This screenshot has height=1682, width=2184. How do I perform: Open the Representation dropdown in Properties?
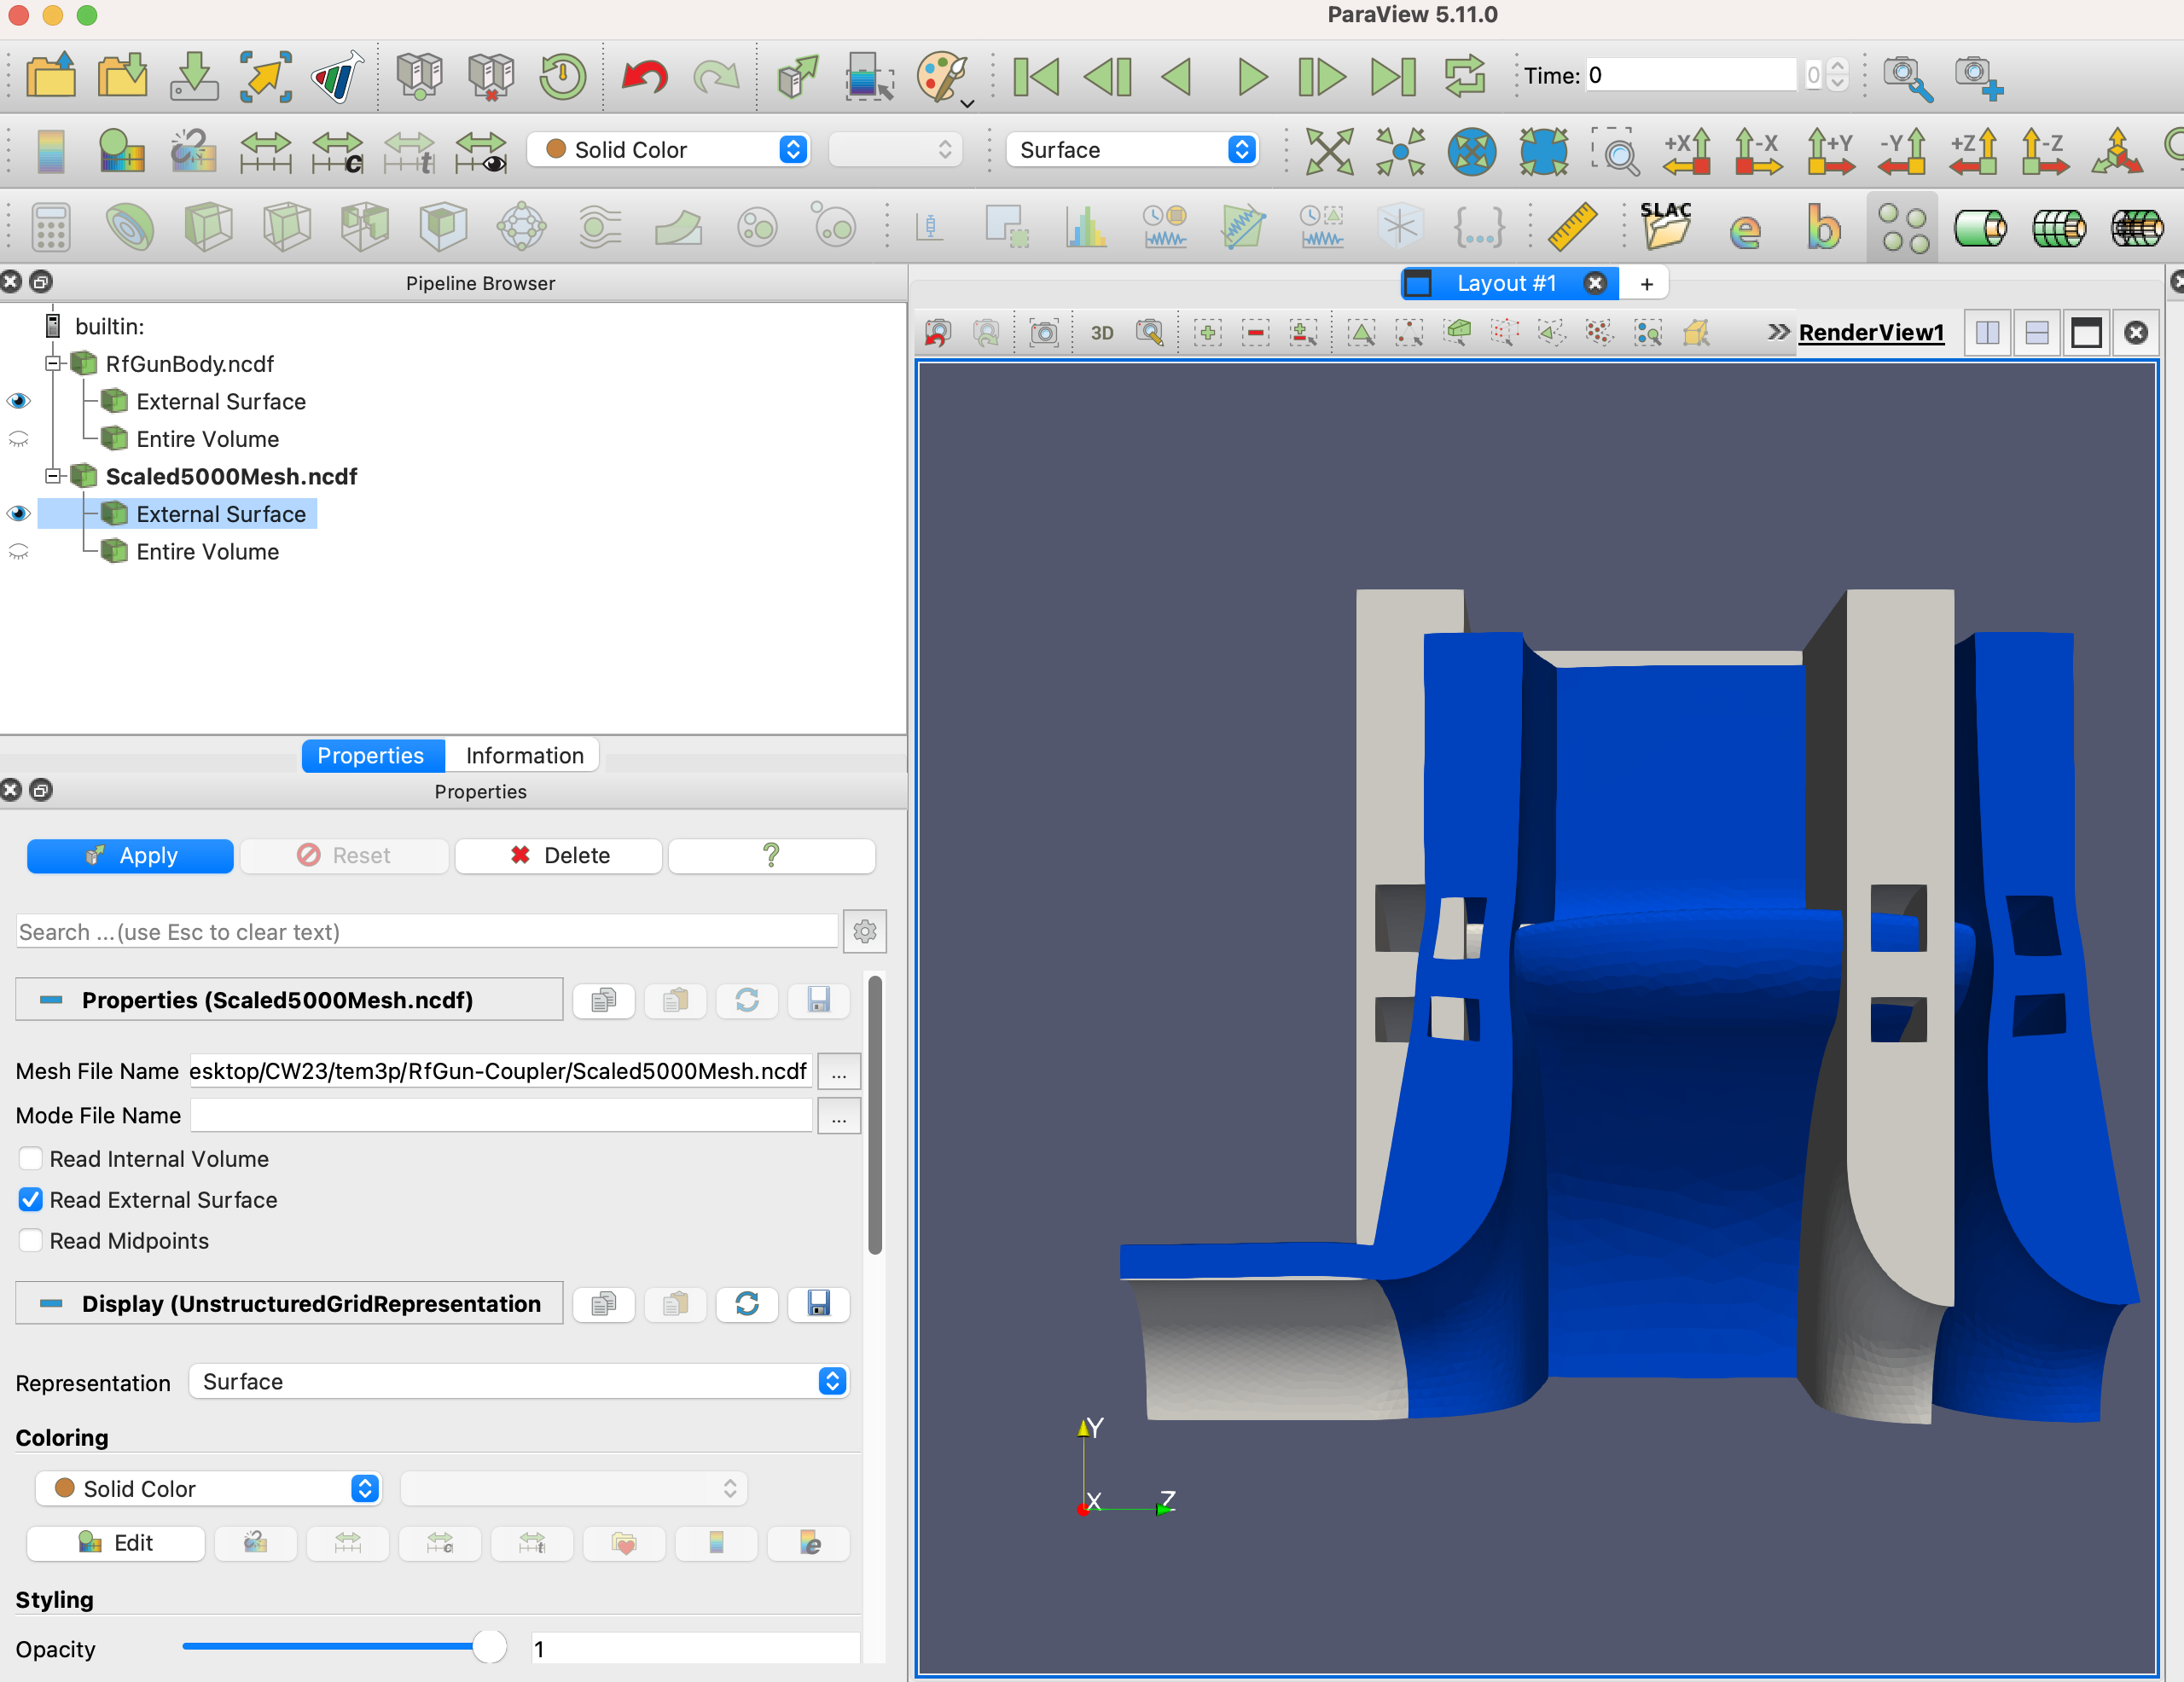(519, 1381)
